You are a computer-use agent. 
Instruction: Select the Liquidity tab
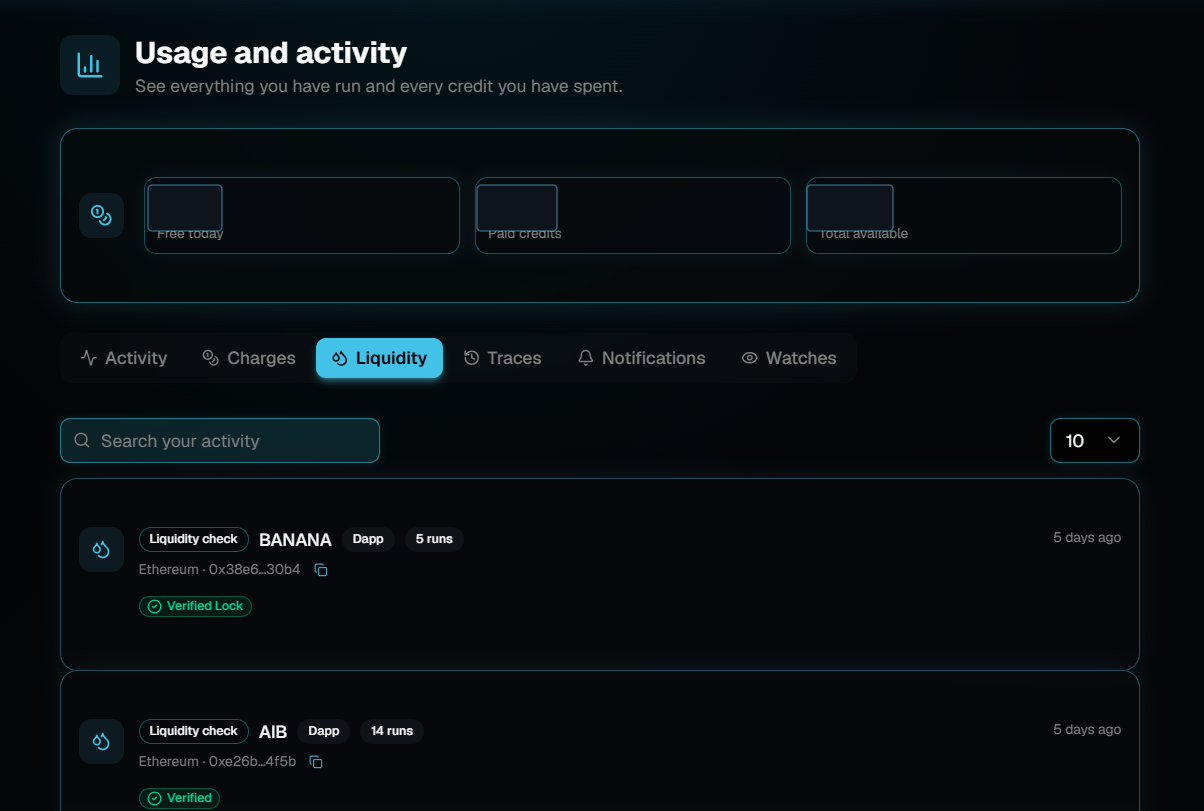tap(379, 358)
